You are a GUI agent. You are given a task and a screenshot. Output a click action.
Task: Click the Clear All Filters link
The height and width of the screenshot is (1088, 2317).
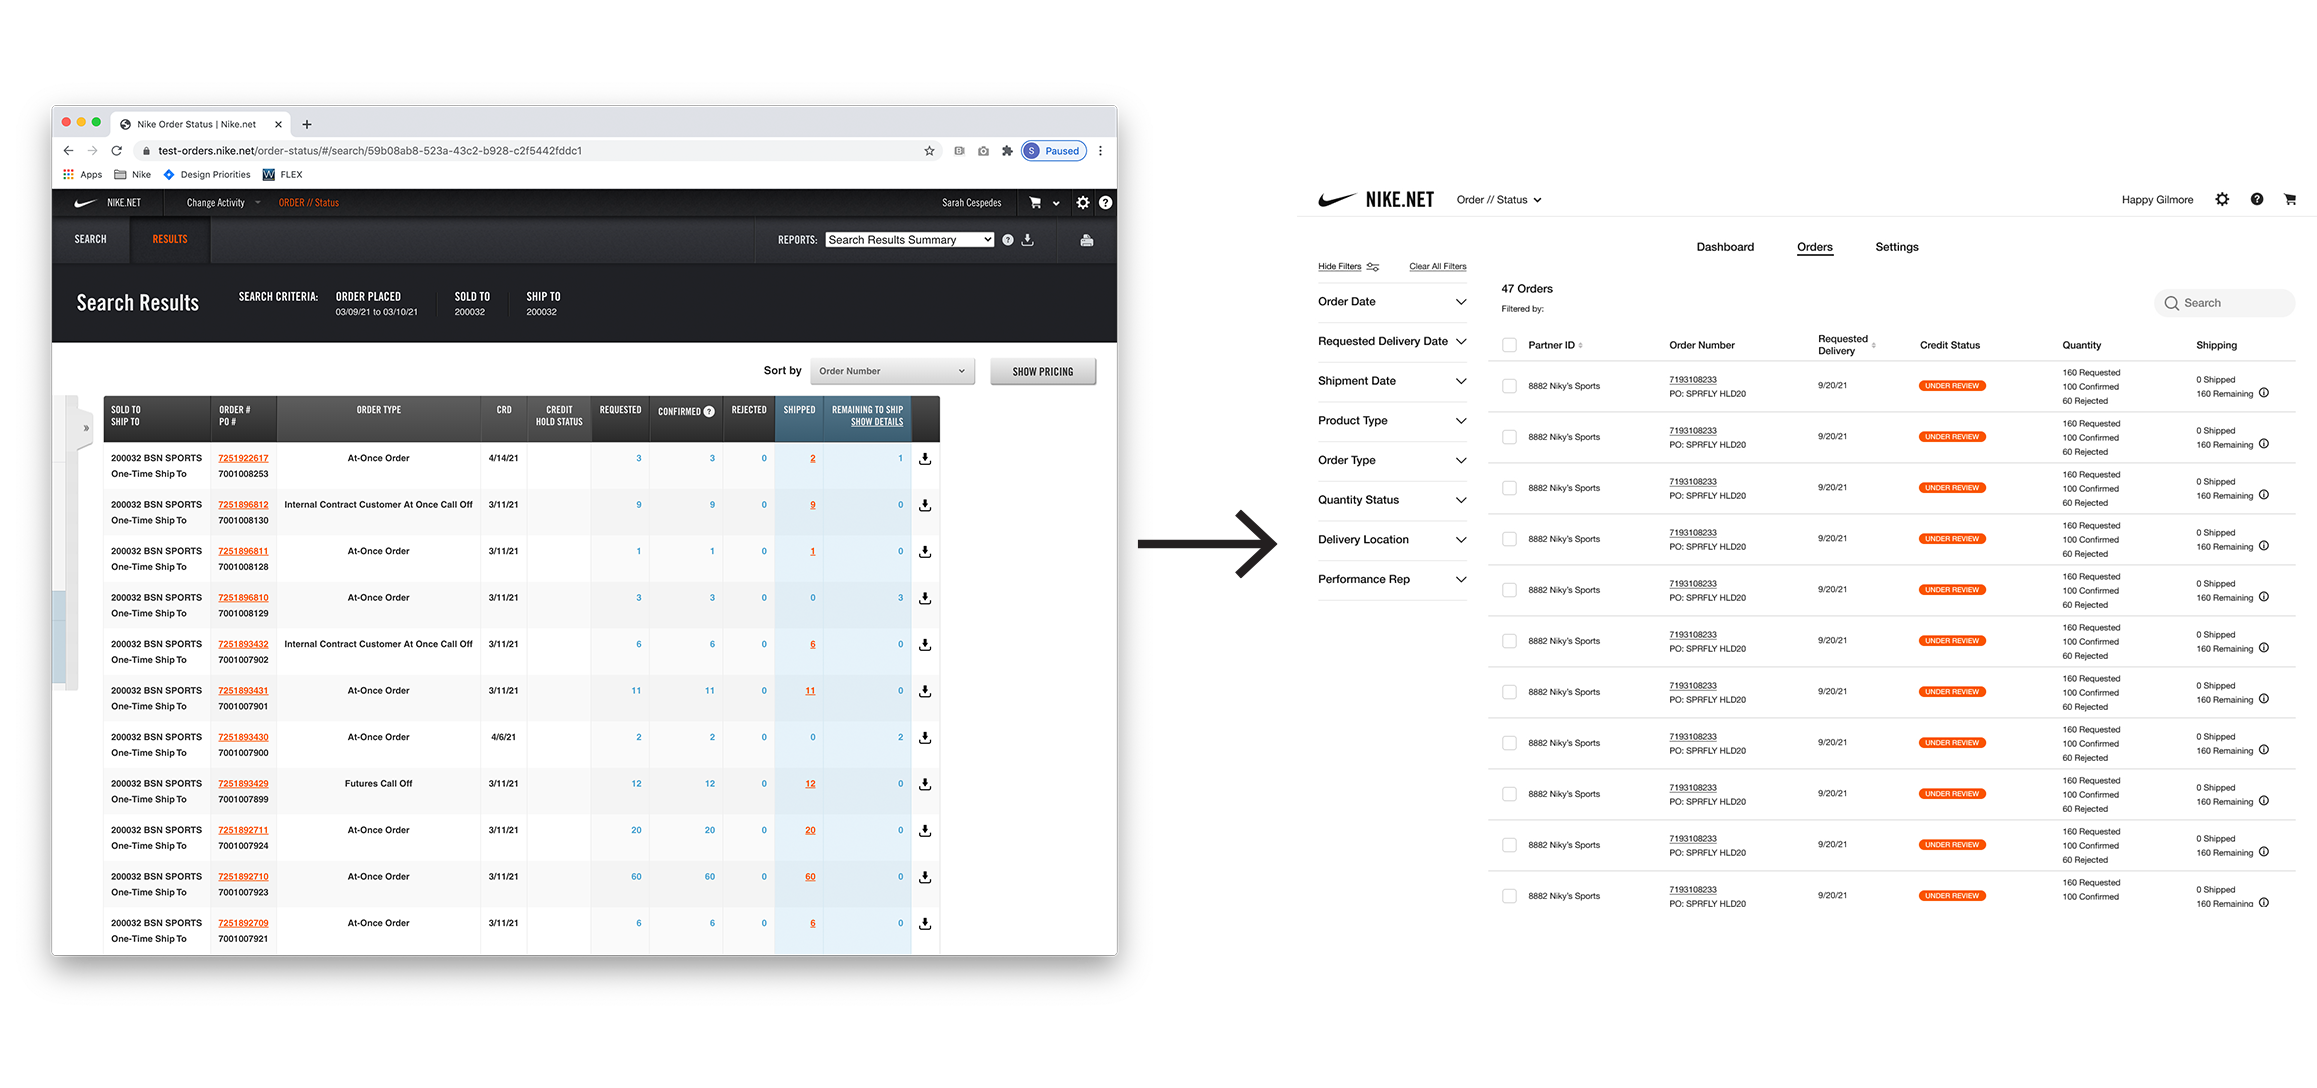[1437, 267]
